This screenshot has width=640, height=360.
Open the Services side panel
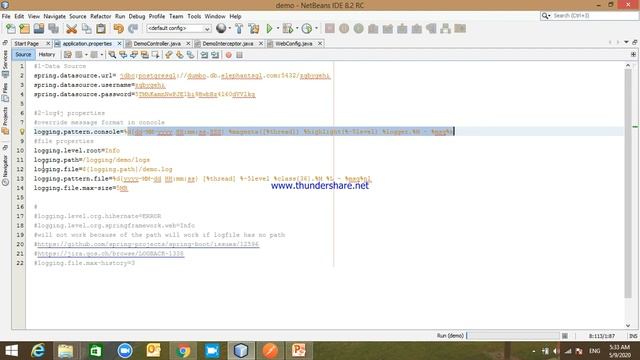point(5,63)
